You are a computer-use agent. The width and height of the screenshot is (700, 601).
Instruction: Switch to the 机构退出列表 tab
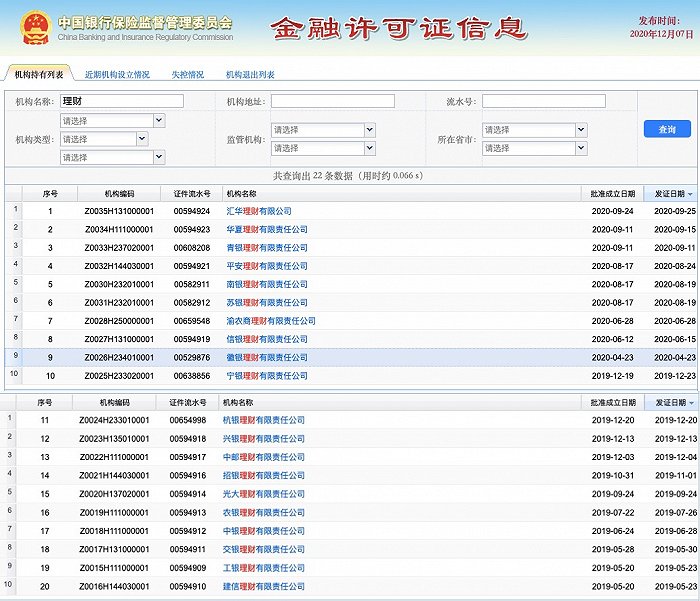(x=250, y=75)
